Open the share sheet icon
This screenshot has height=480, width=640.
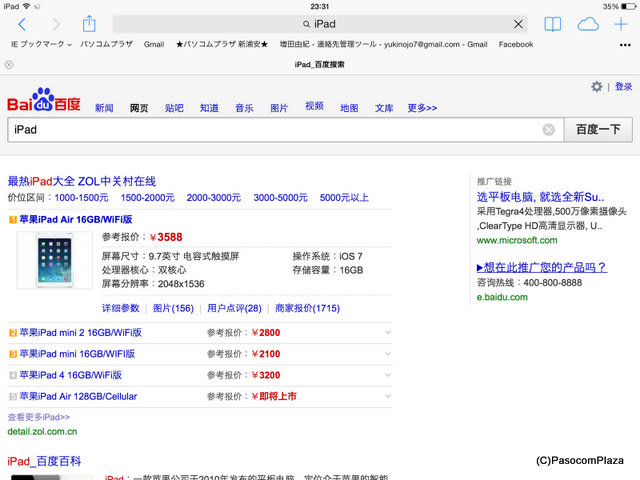(89, 24)
